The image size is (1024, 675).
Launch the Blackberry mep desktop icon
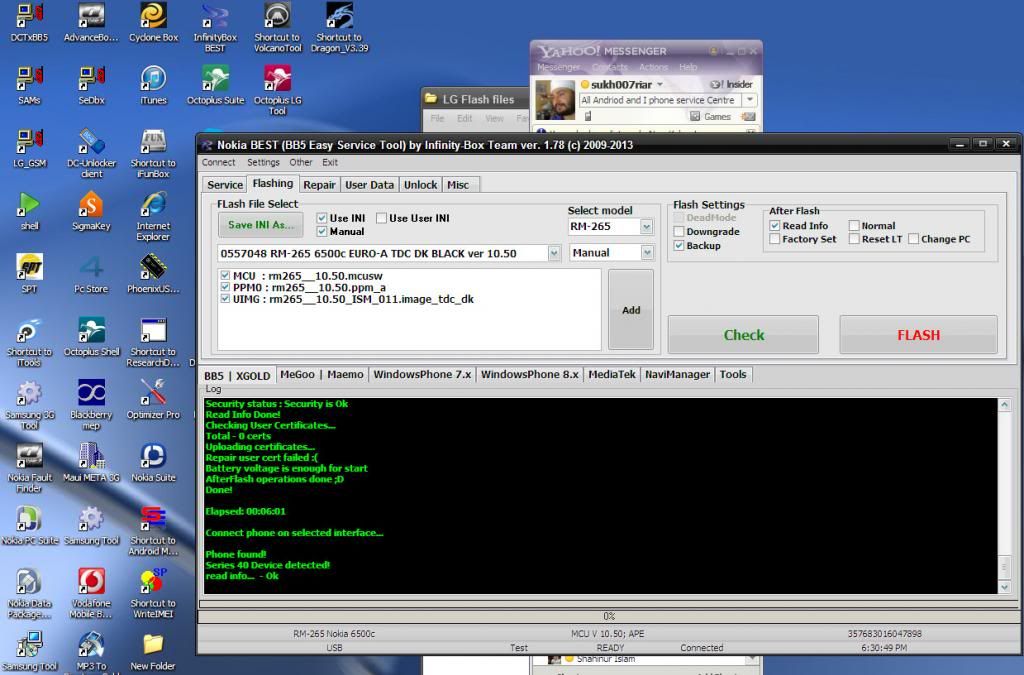click(x=91, y=405)
